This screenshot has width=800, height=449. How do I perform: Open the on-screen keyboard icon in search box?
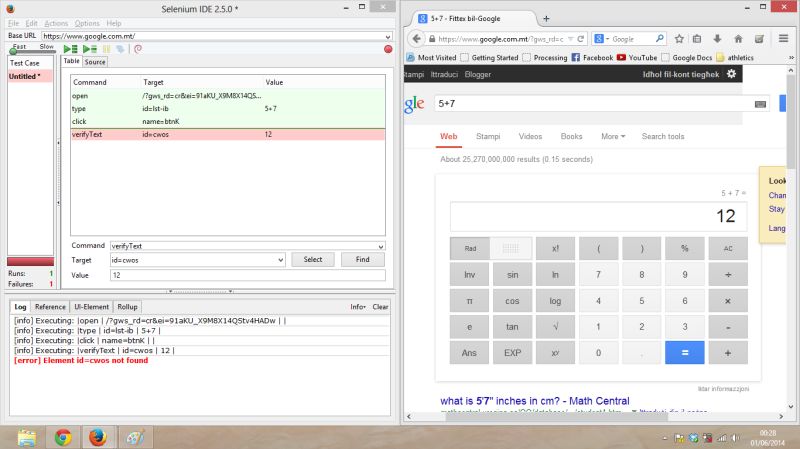click(x=760, y=104)
